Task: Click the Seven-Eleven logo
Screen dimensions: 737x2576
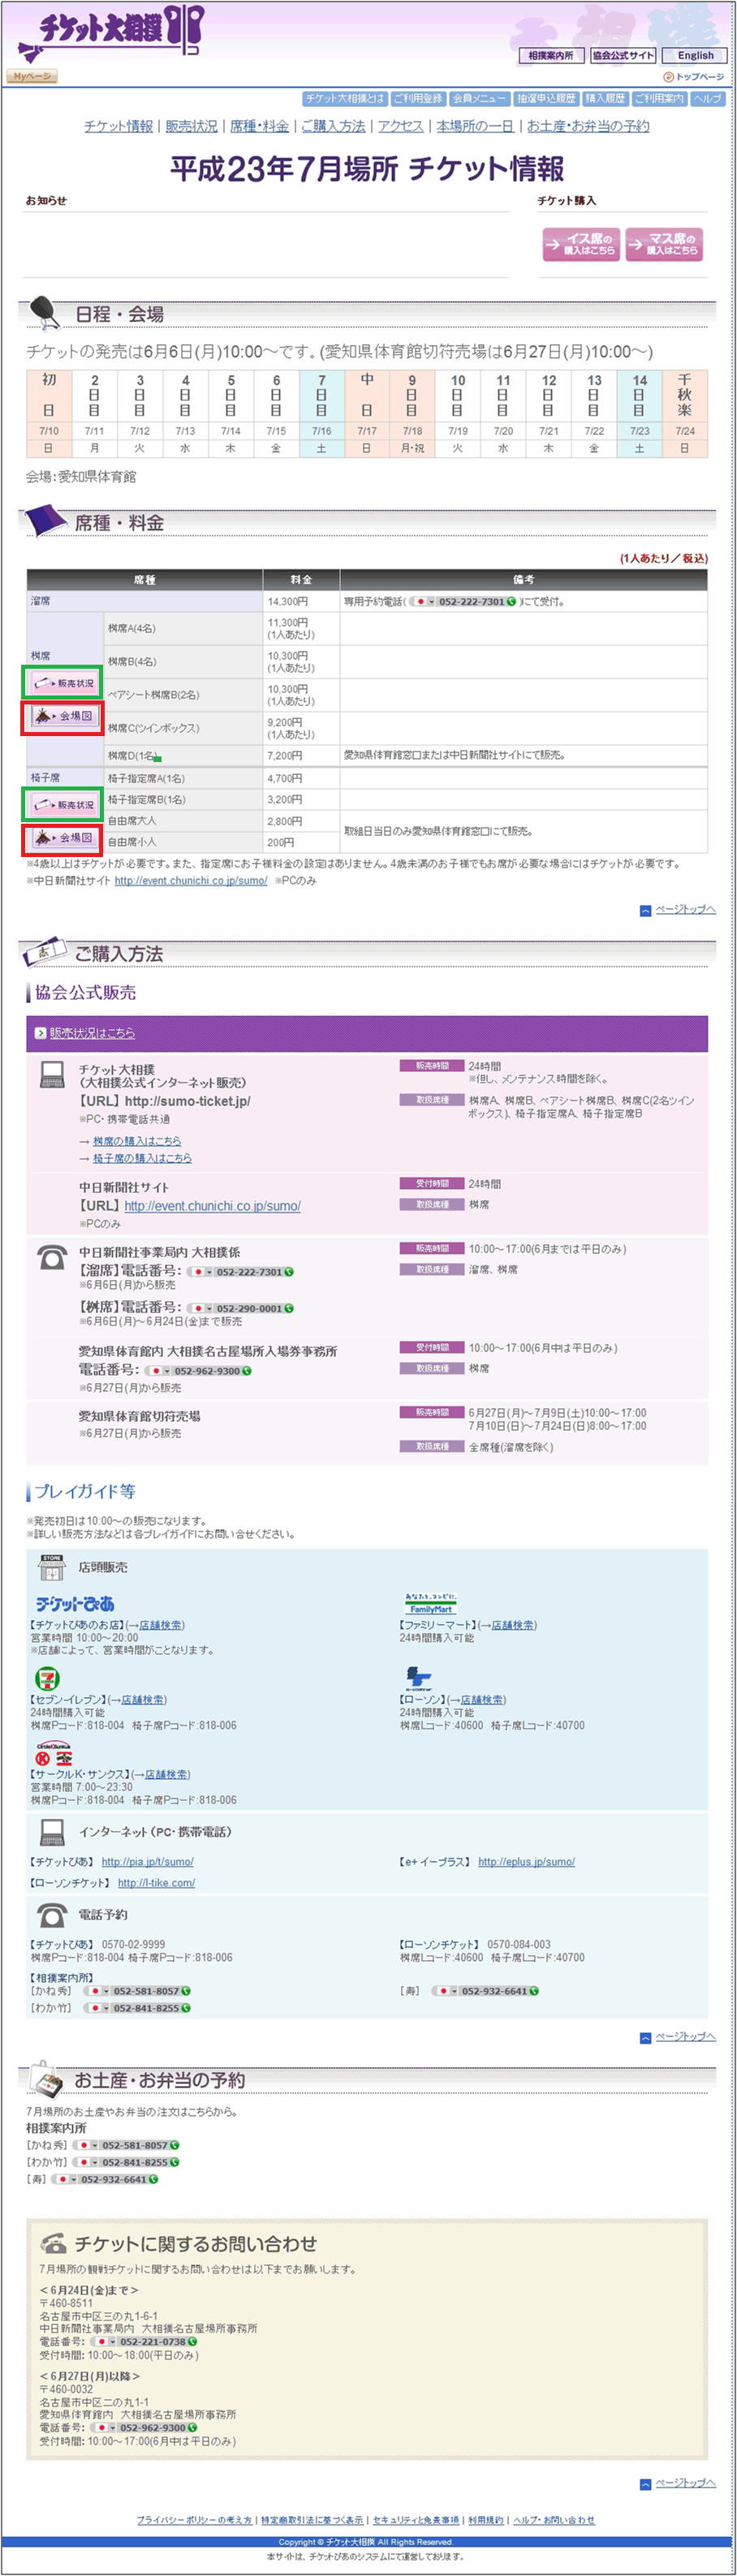Action: coord(47,1678)
